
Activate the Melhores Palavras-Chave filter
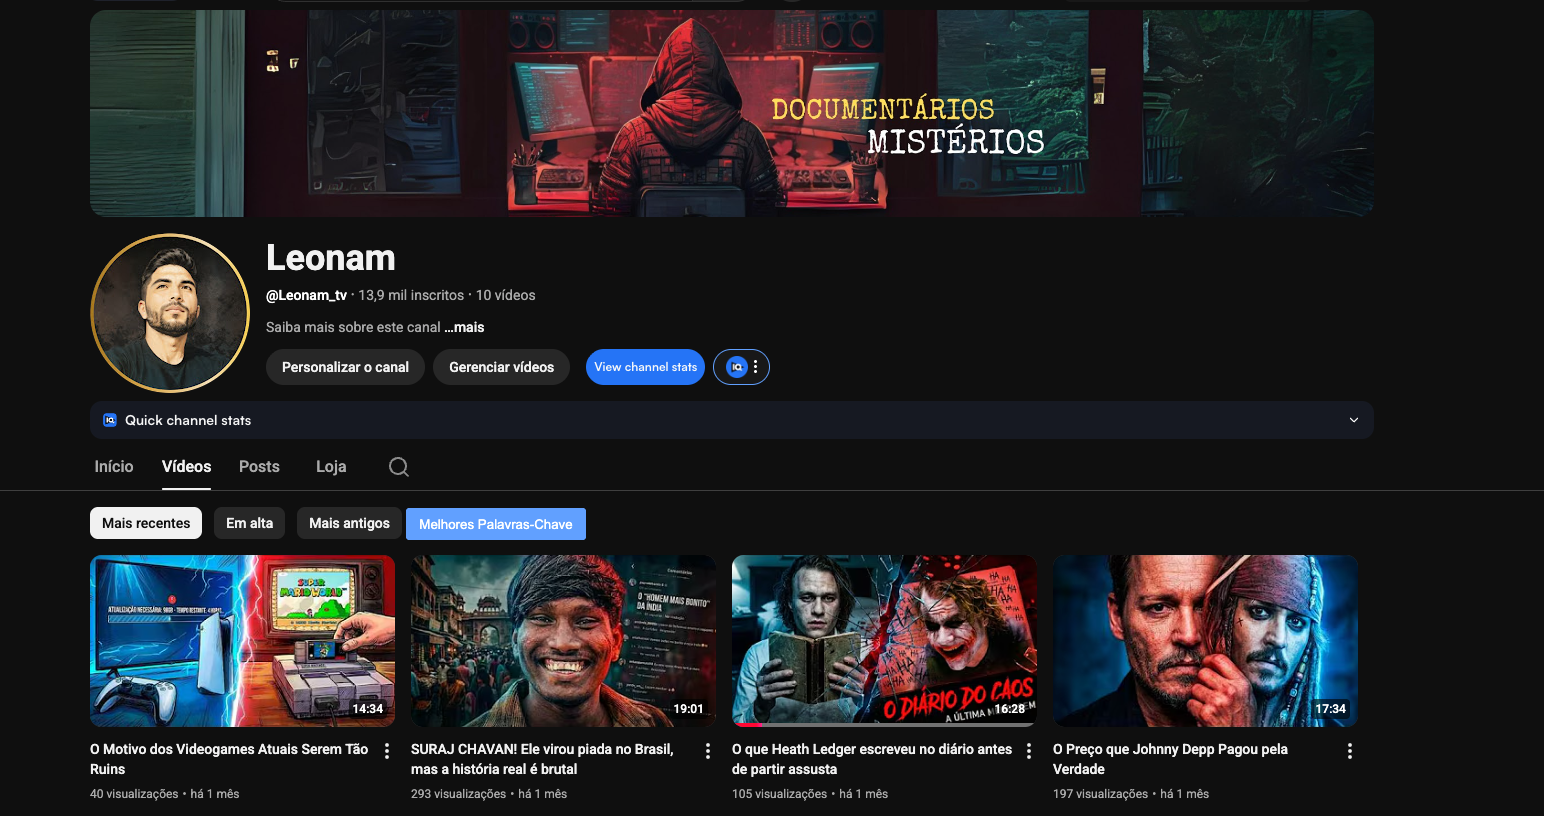496,524
